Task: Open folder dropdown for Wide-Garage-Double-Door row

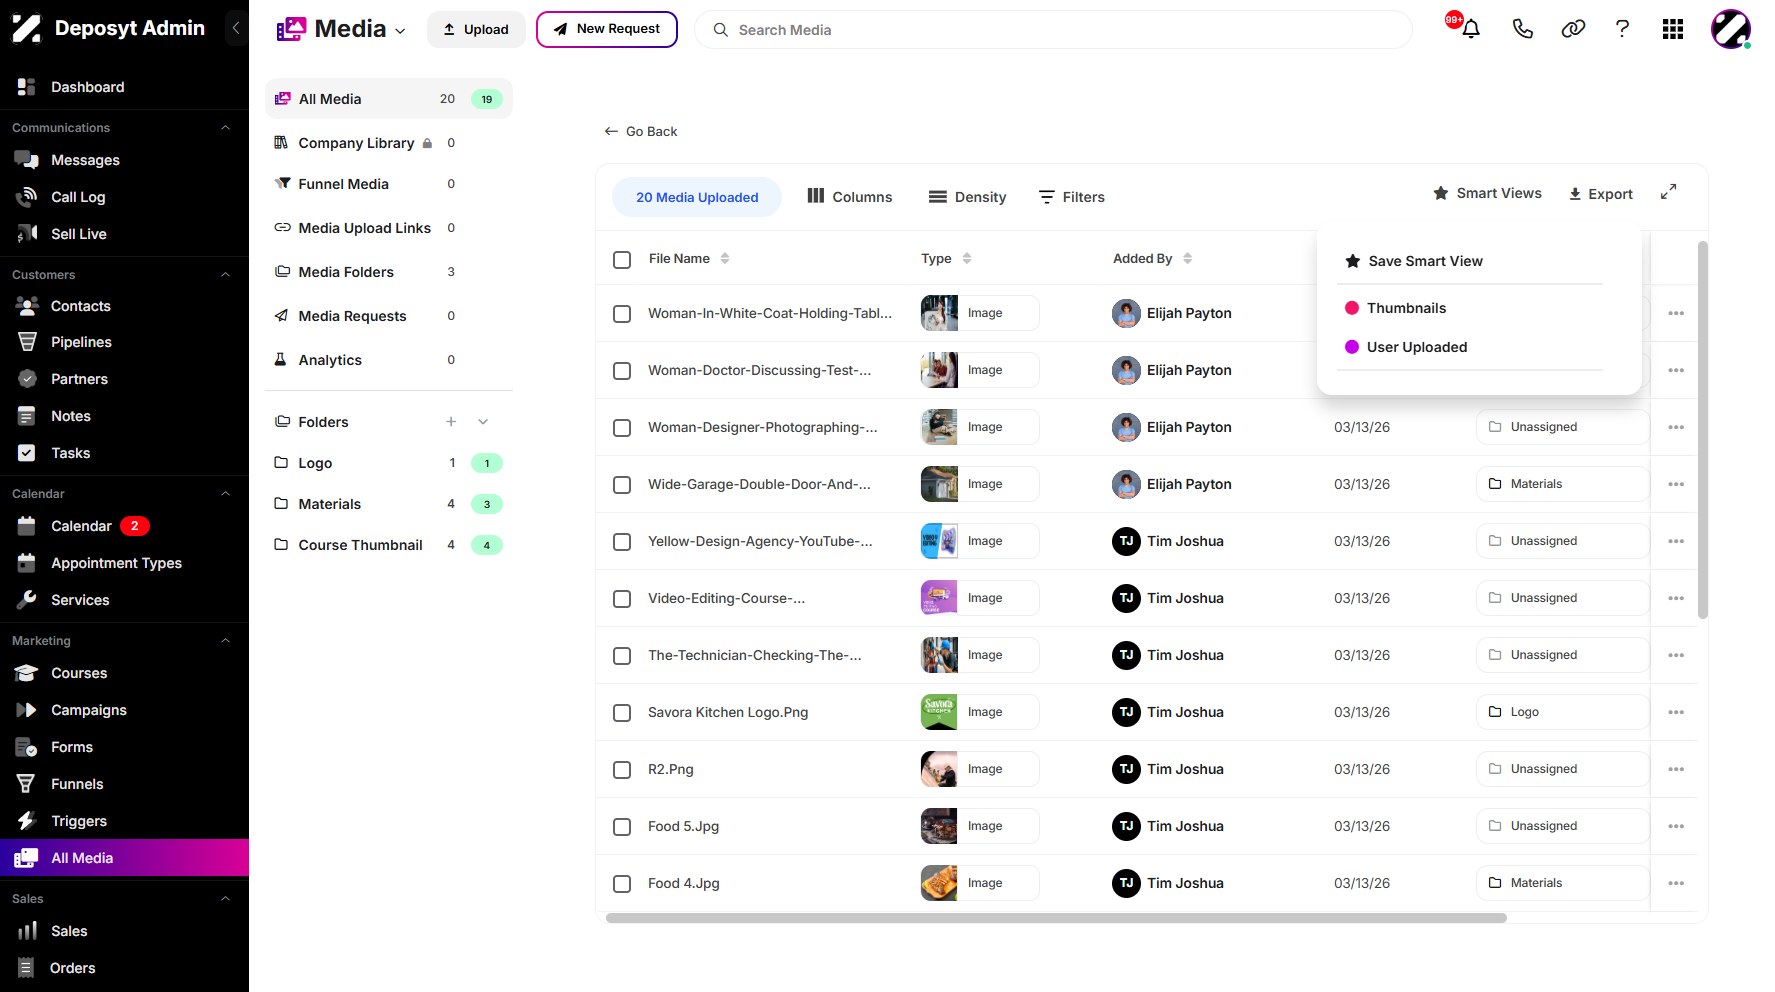Action: pos(1562,484)
